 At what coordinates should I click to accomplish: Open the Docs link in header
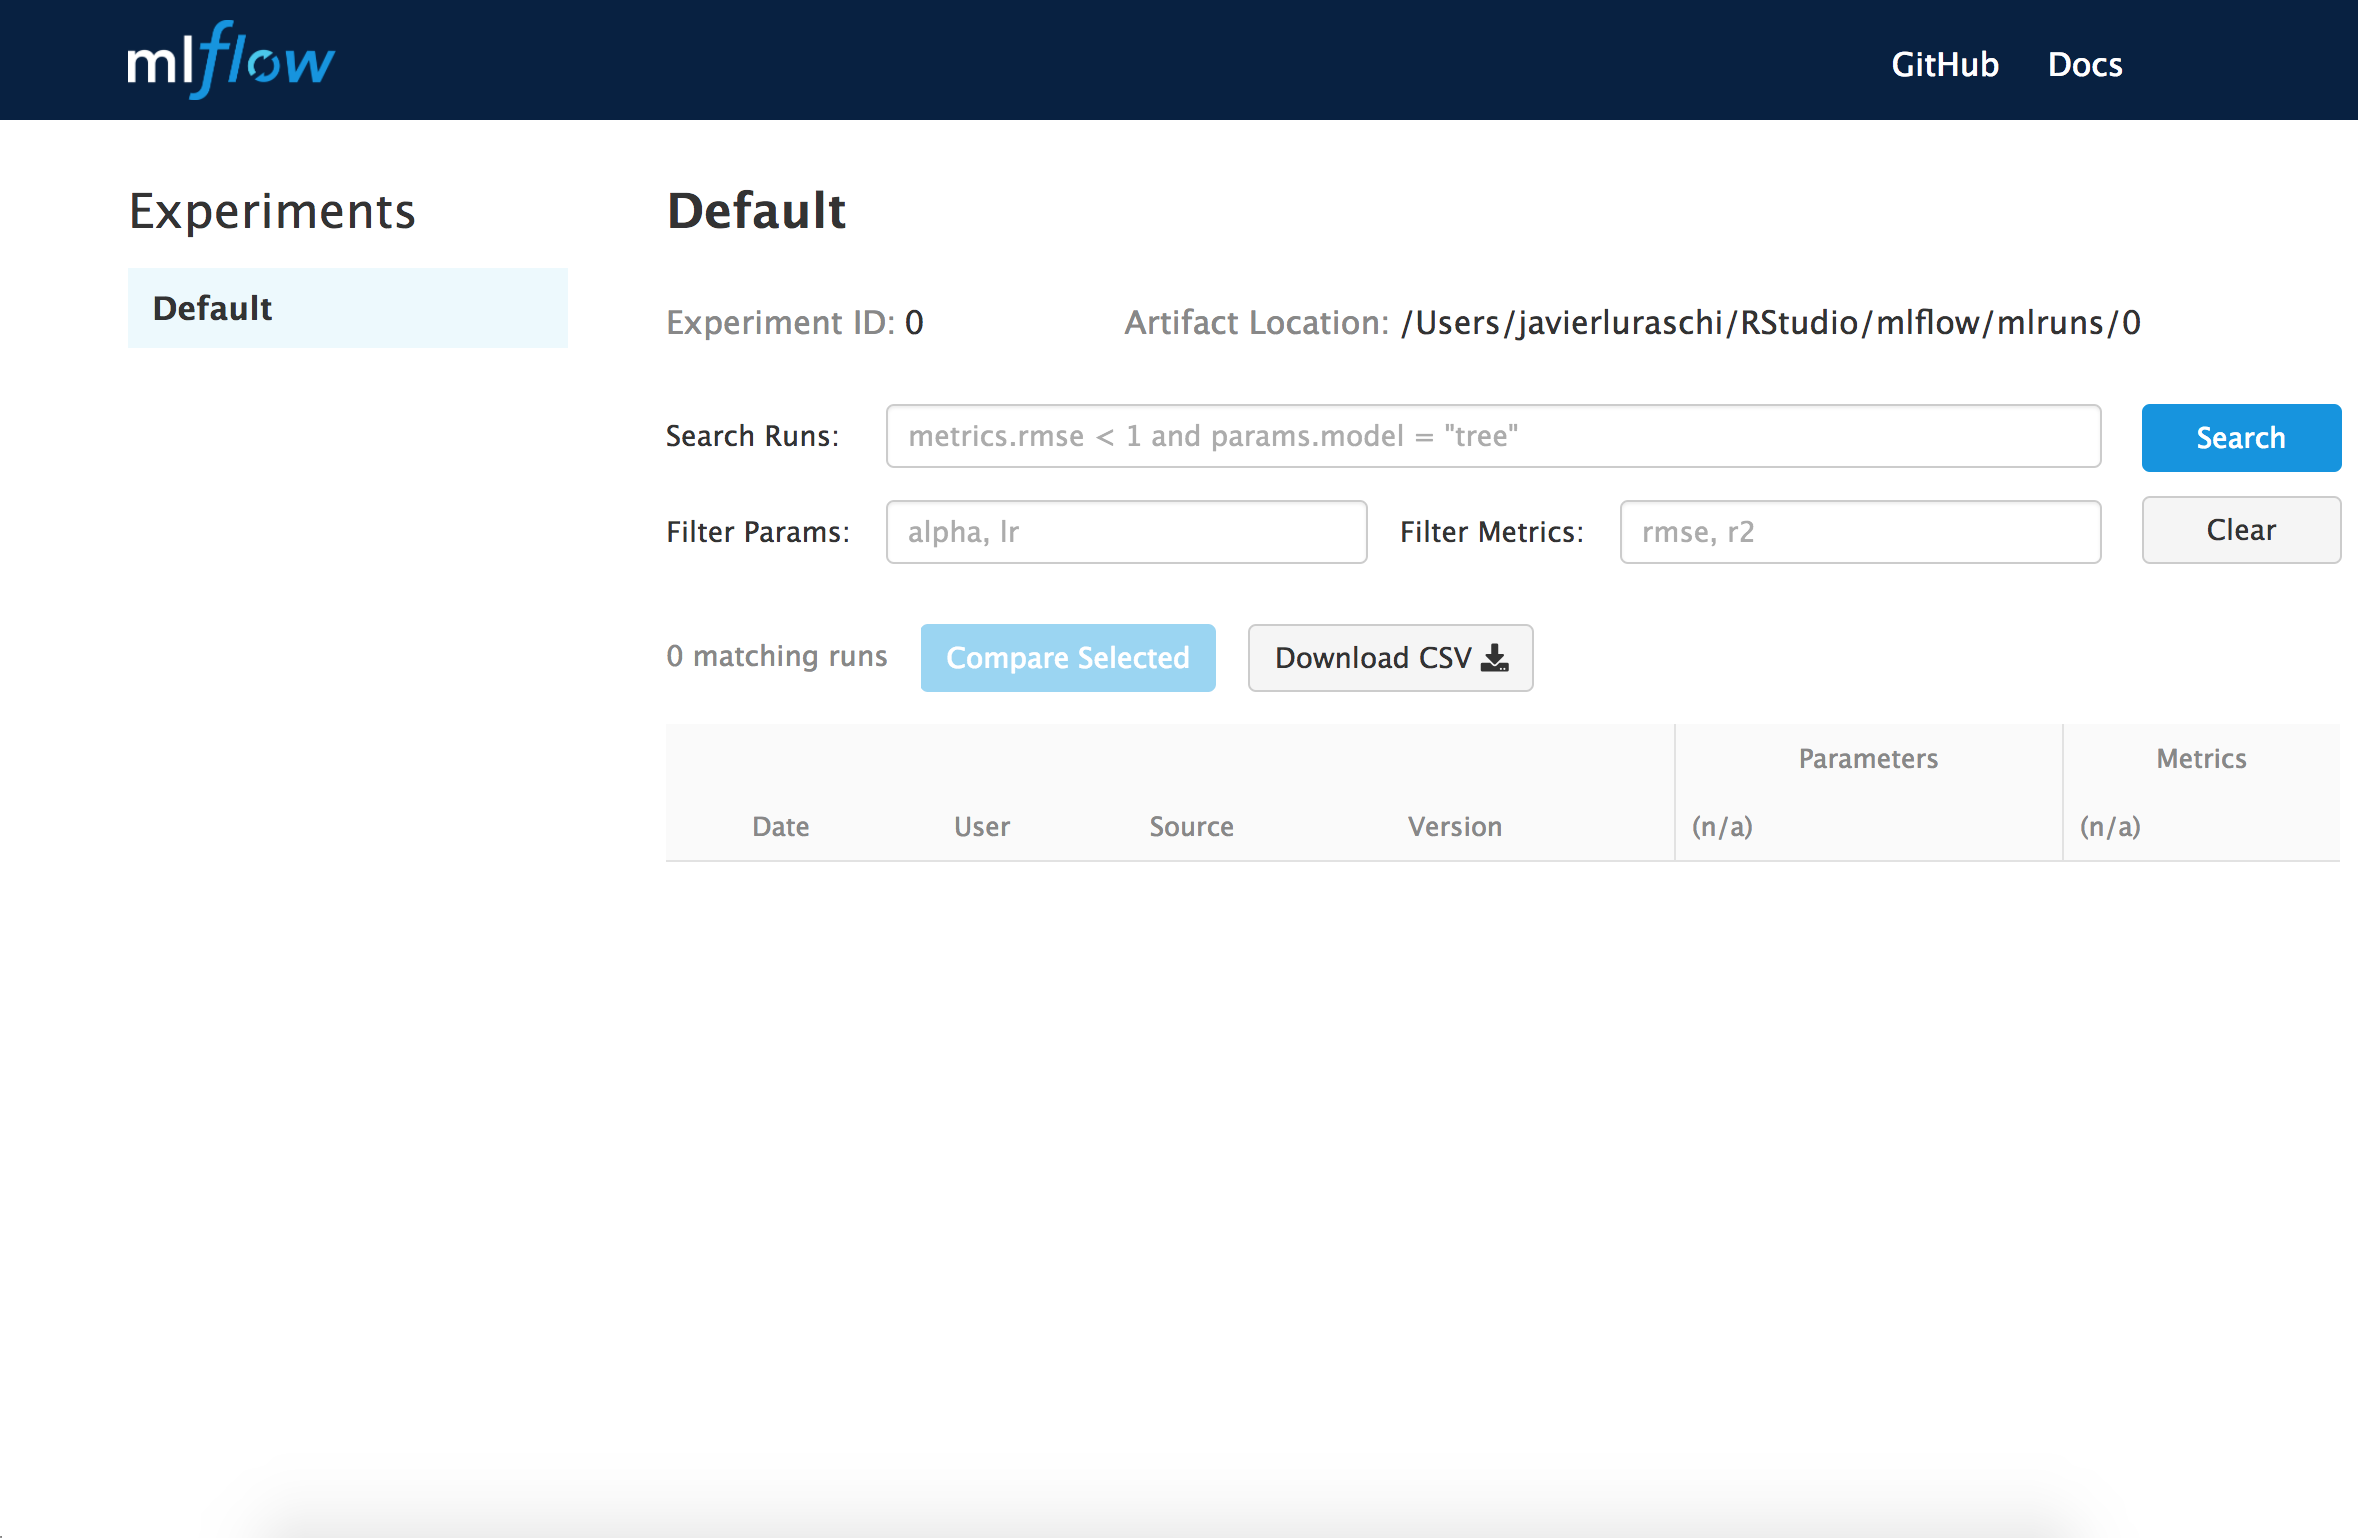2084,65
